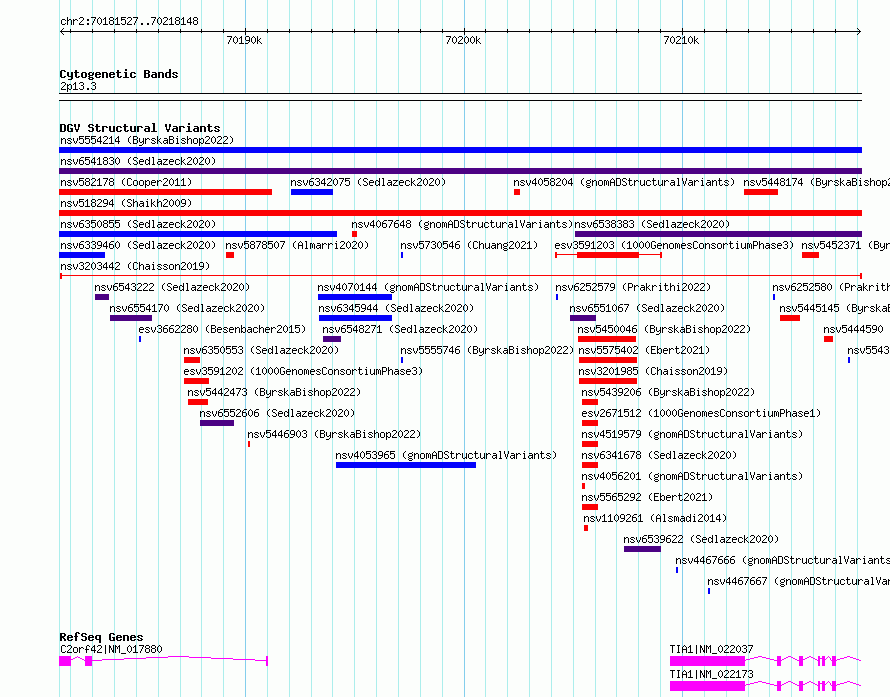Select nsv6252579 (Prakrithi2022) label

633,287
